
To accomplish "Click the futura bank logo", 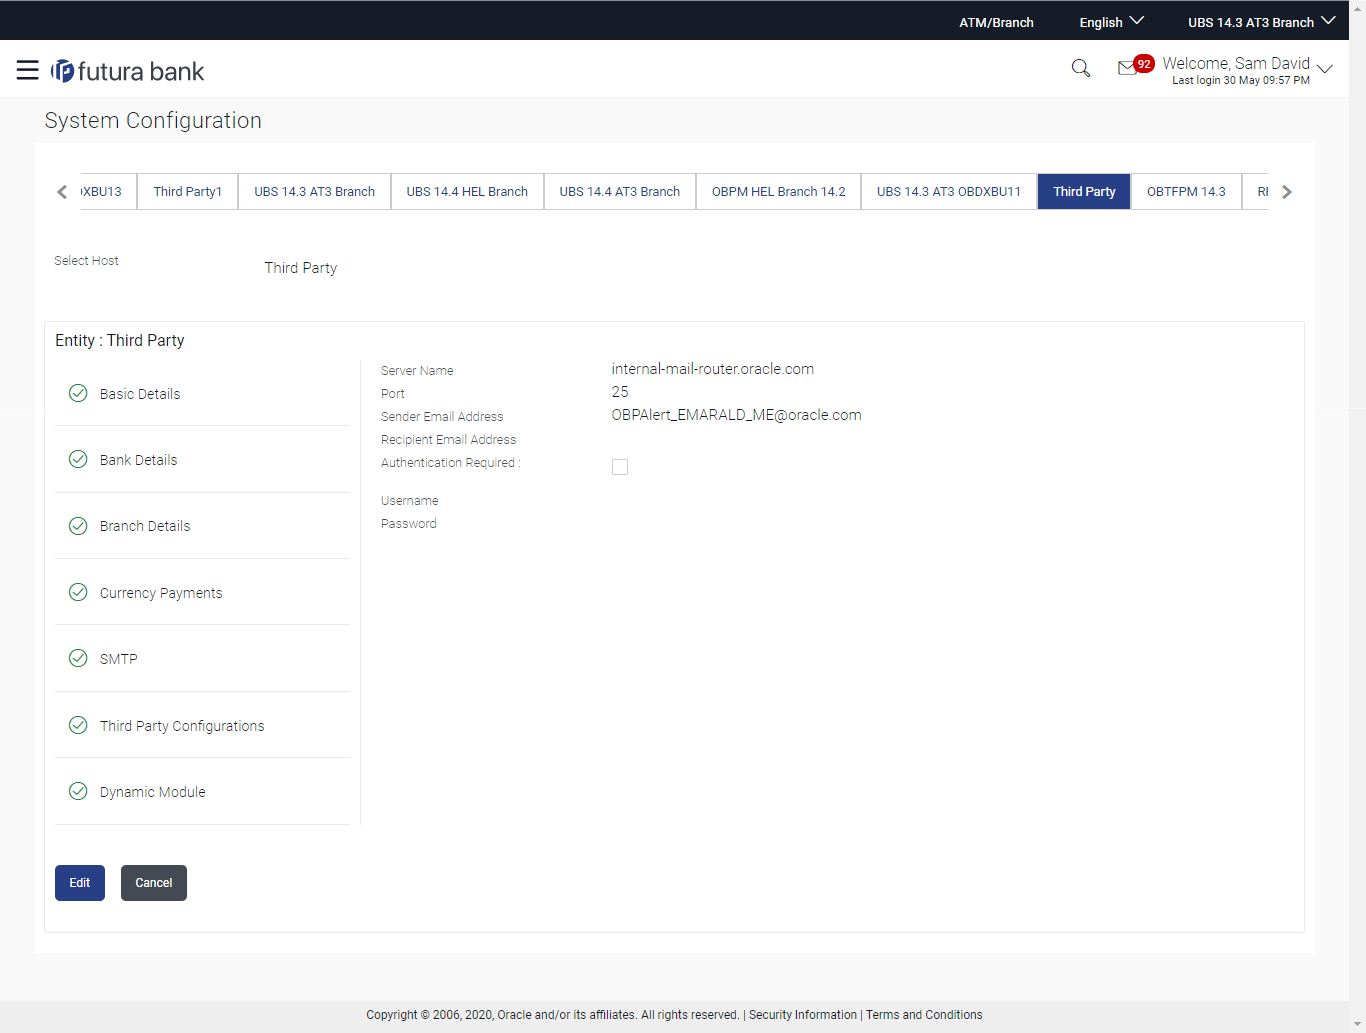I will point(128,71).
